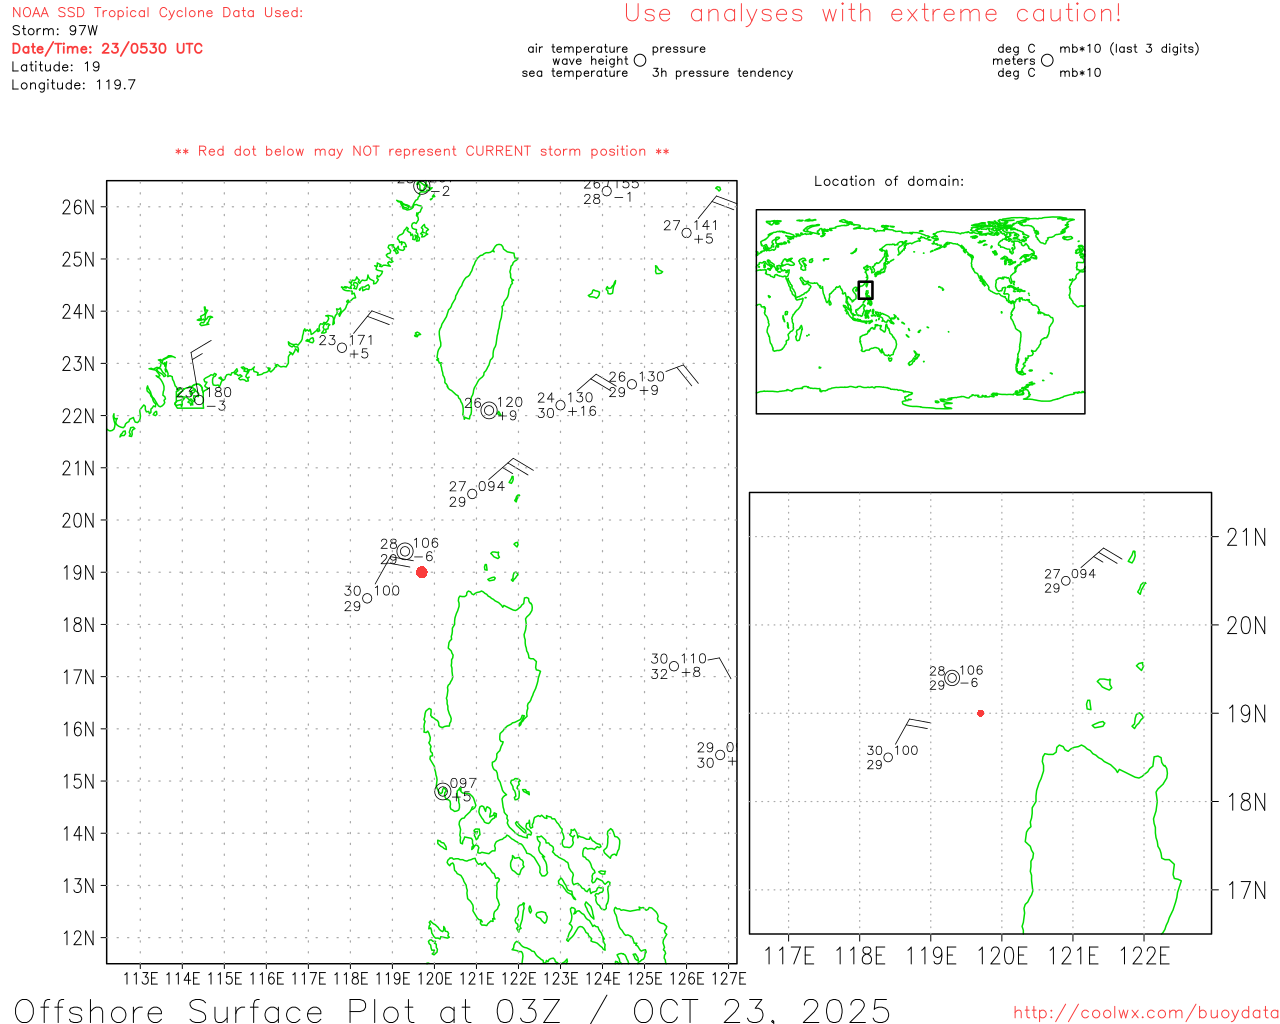Click the station marker labeled 130 +16
Screen dimensions: 1280x1024
[561, 405]
